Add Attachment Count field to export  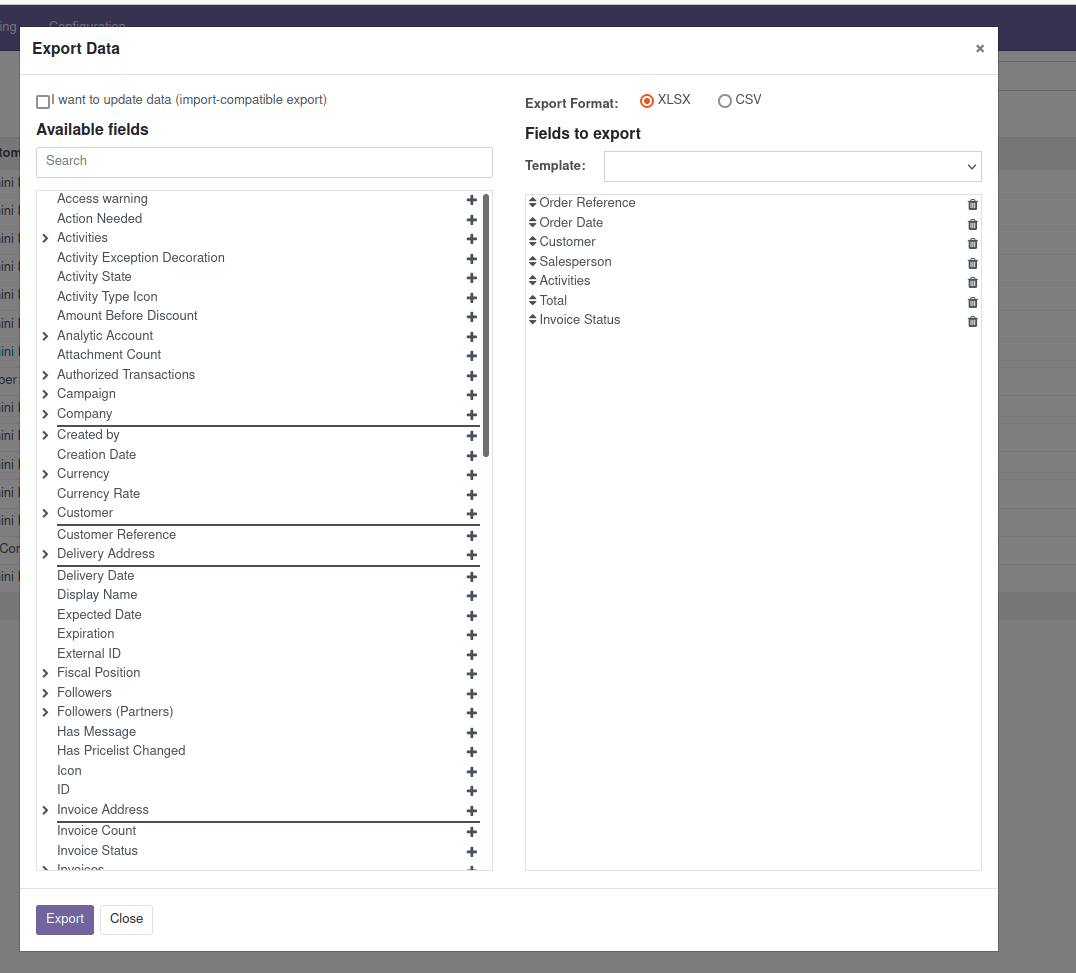pyautogui.click(x=471, y=356)
